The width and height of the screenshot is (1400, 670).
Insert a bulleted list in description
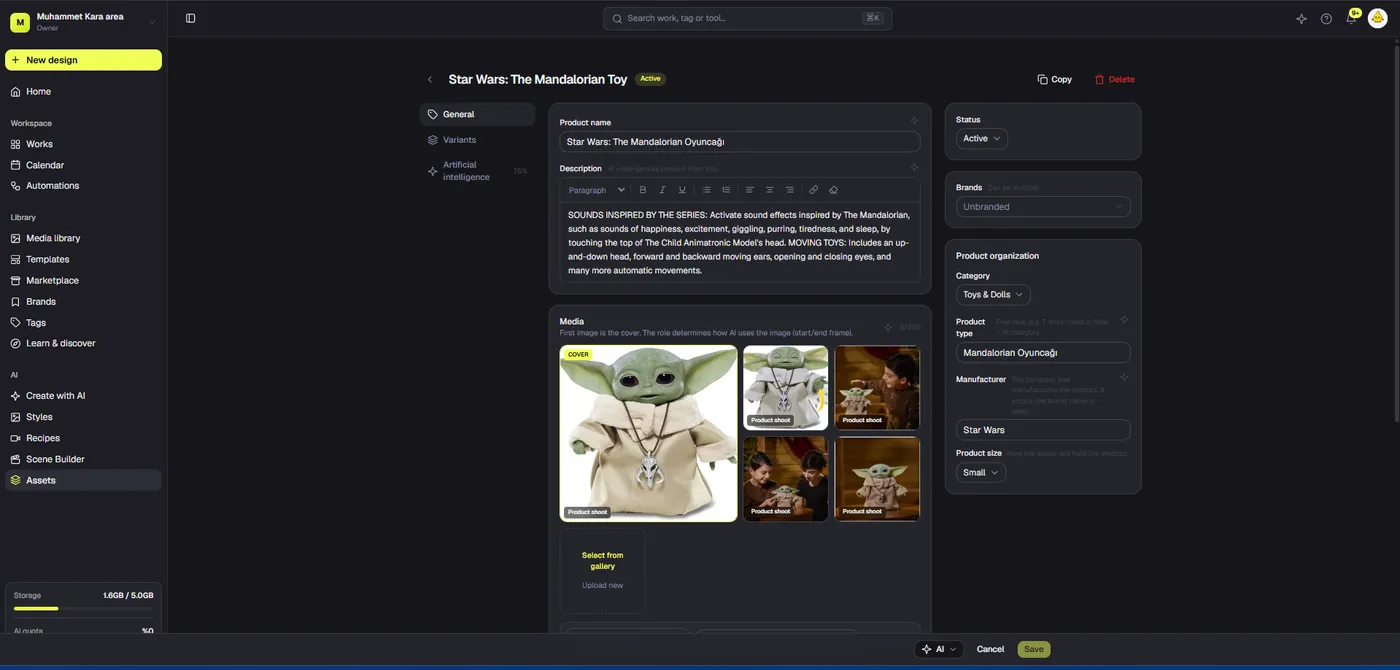tap(706, 190)
